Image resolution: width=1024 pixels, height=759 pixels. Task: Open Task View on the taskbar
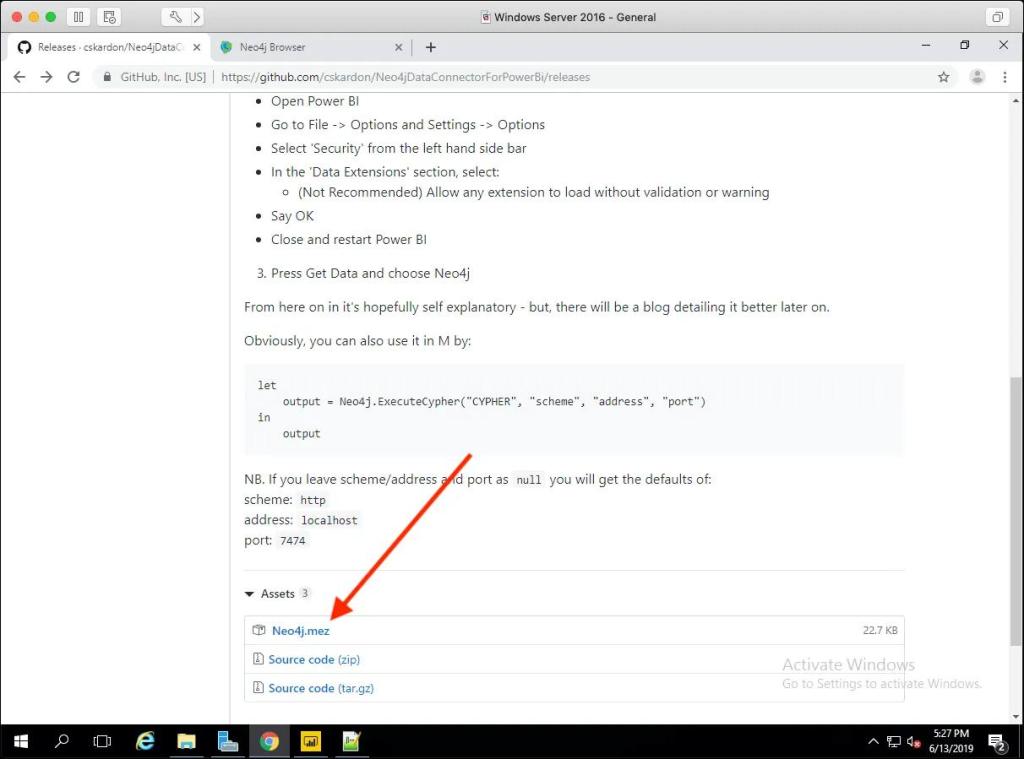(x=103, y=741)
